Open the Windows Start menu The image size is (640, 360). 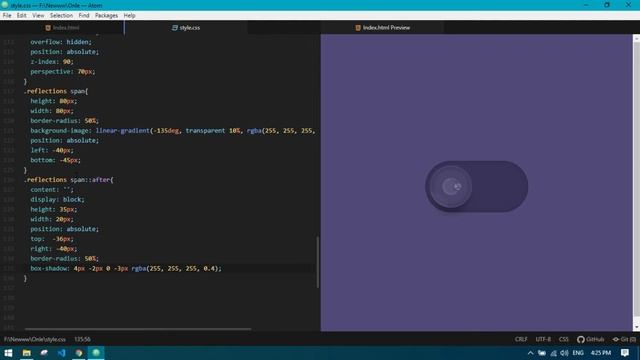(x=8, y=353)
